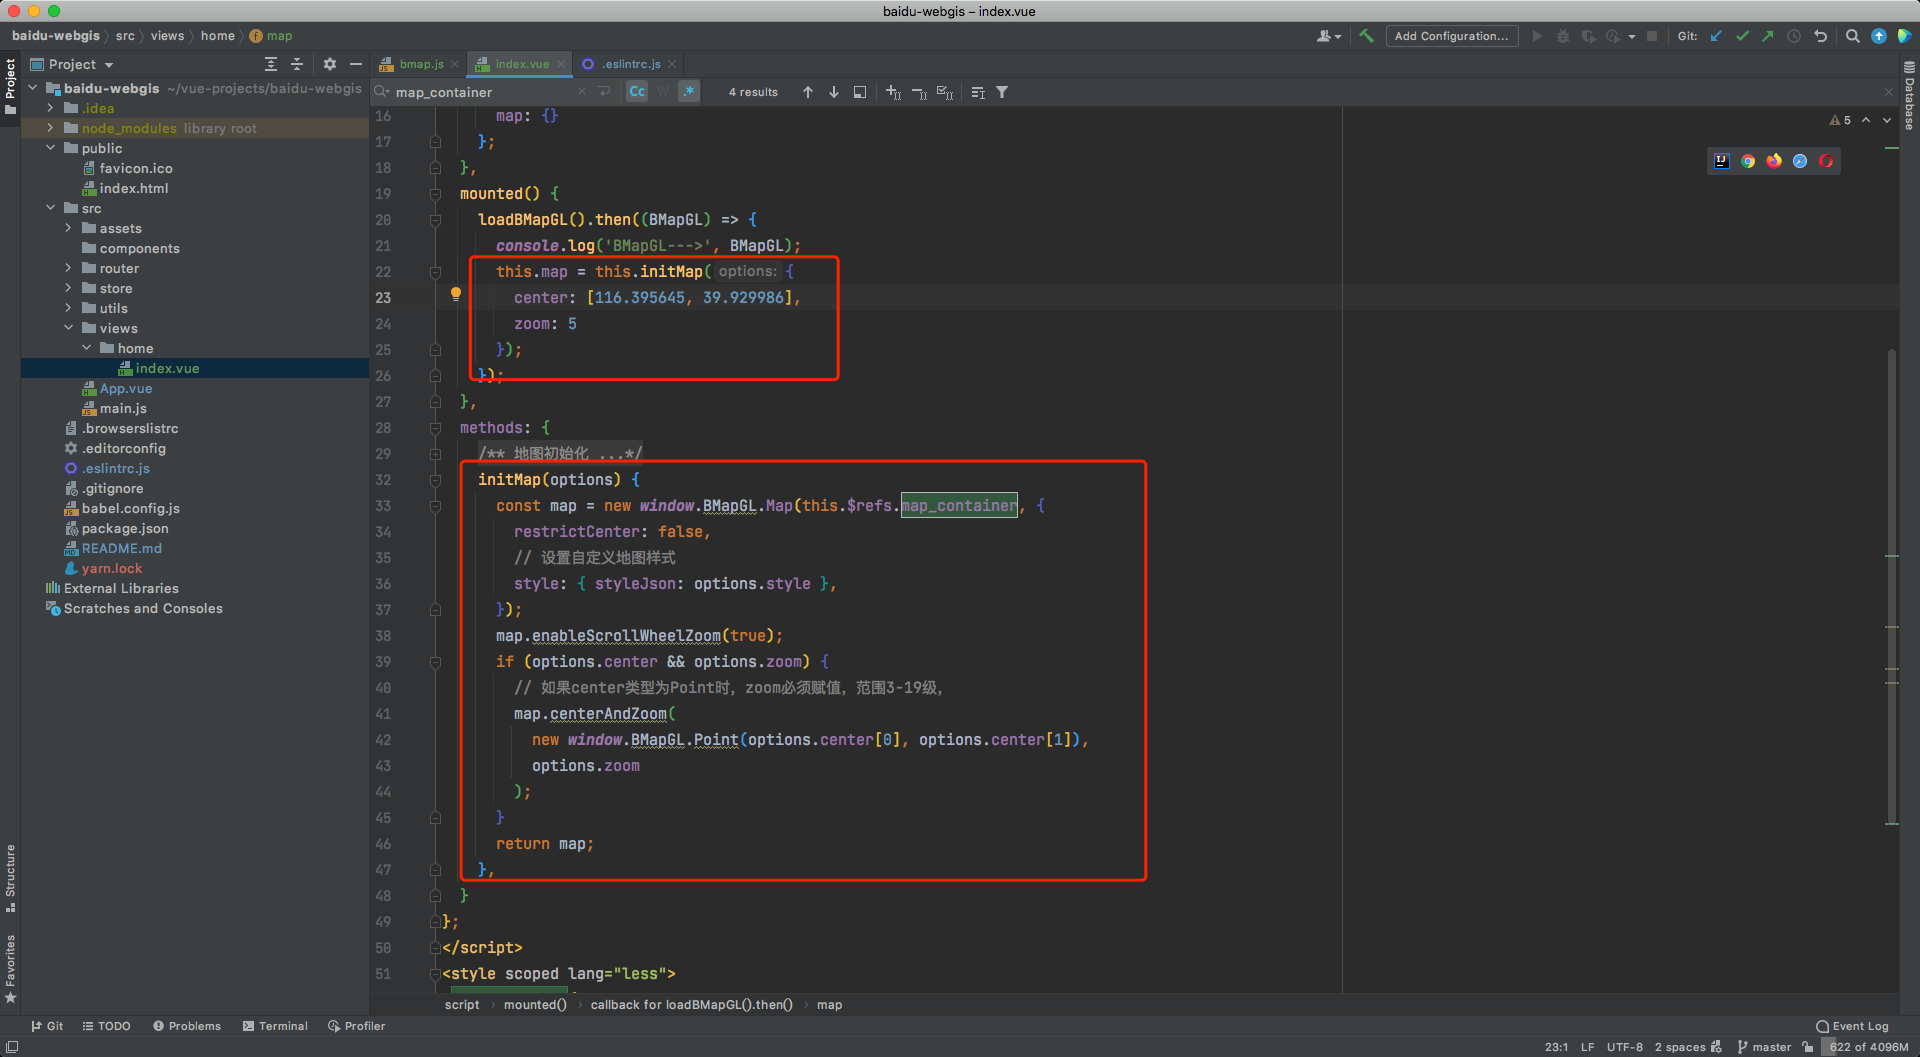
Task: Click the memory indicator 622 of 4096M
Action: click(1867, 1047)
